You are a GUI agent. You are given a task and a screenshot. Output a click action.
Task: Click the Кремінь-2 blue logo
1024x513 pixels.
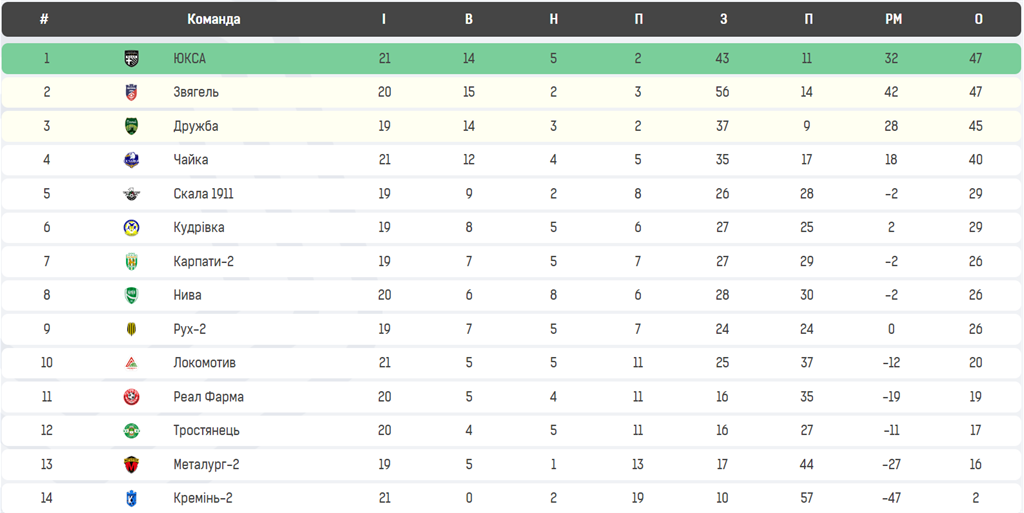pos(131,499)
